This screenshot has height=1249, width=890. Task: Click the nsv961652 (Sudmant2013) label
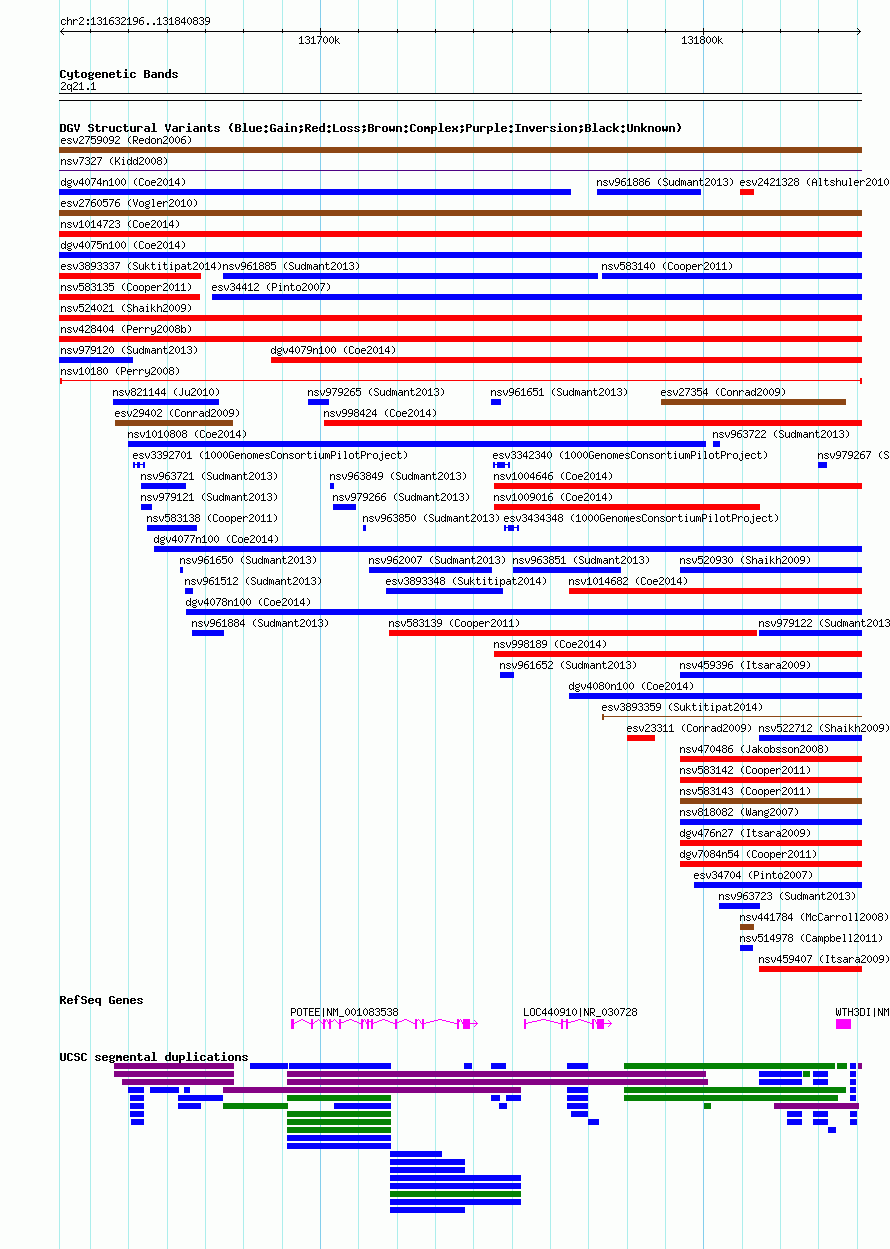click(x=568, y=665)
